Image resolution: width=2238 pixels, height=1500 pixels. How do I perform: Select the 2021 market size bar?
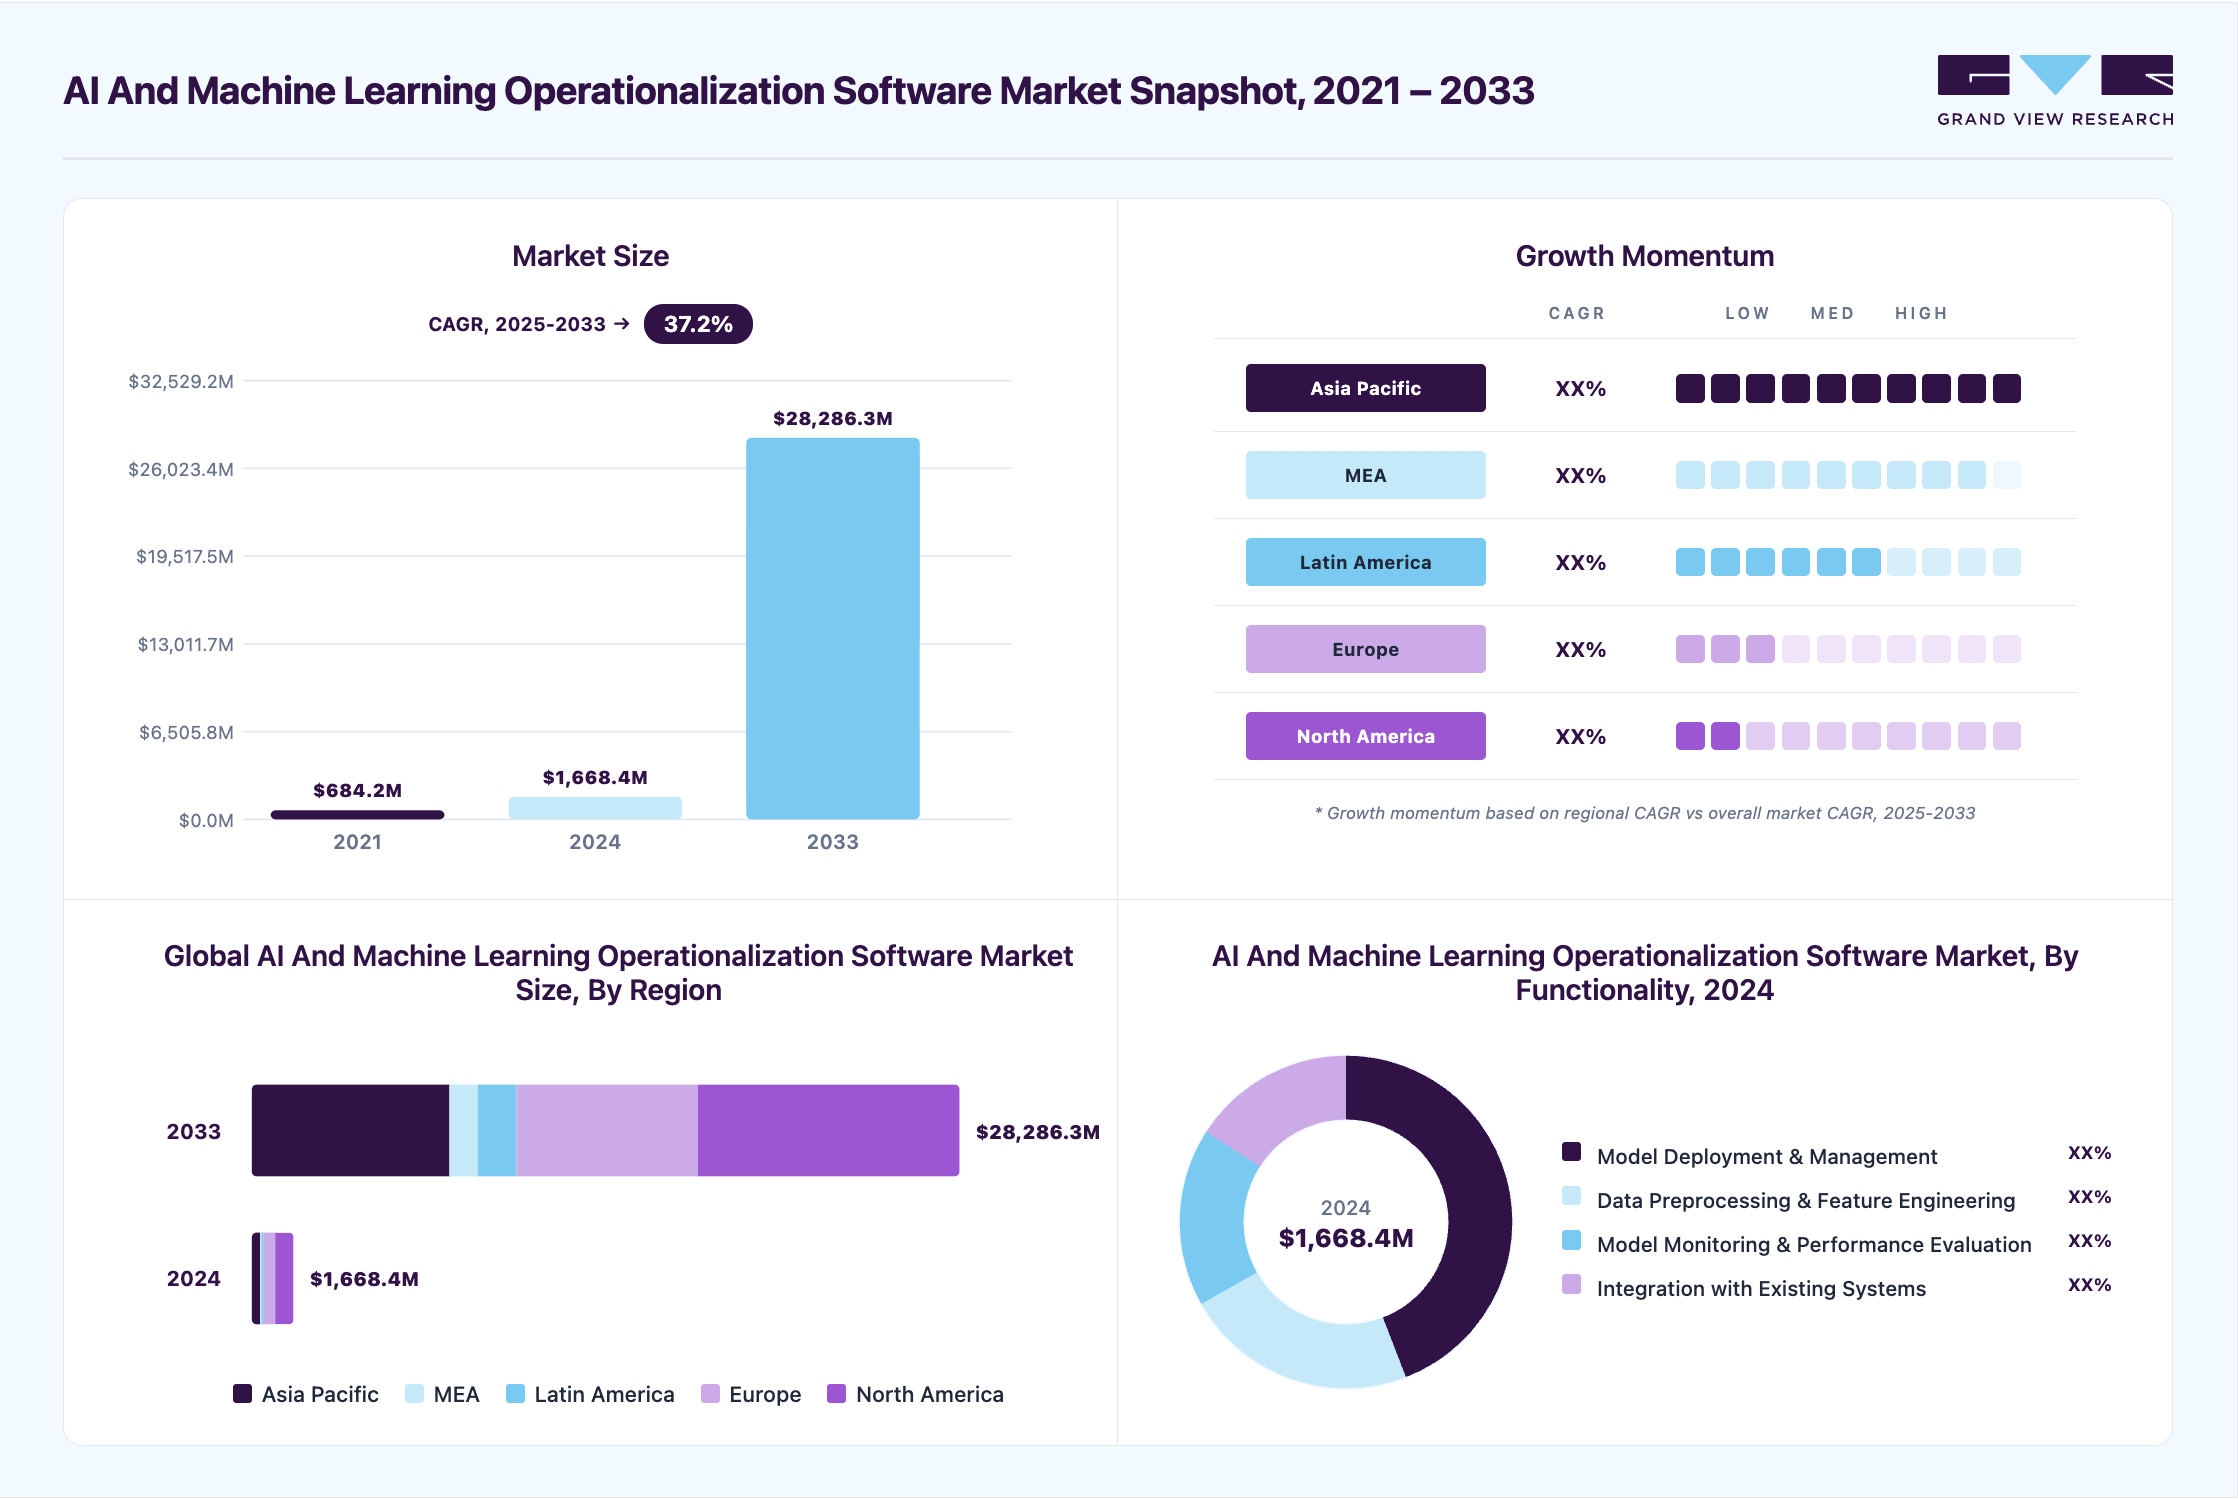coord(357,814)
